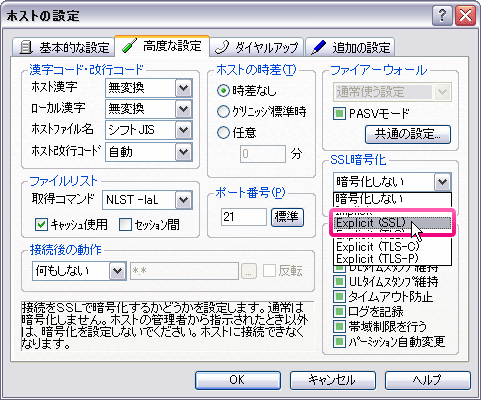Confirm settings with the OK button
This screenshot has height=400, width=481.
(238, 380)
